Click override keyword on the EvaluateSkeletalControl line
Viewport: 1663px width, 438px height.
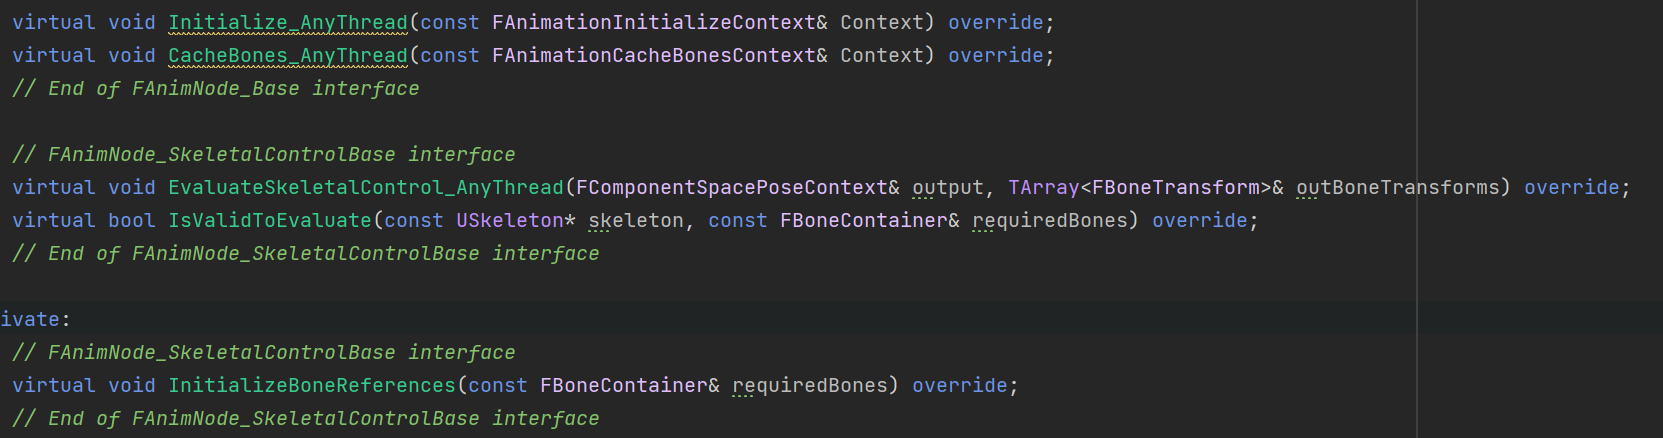1572,187
